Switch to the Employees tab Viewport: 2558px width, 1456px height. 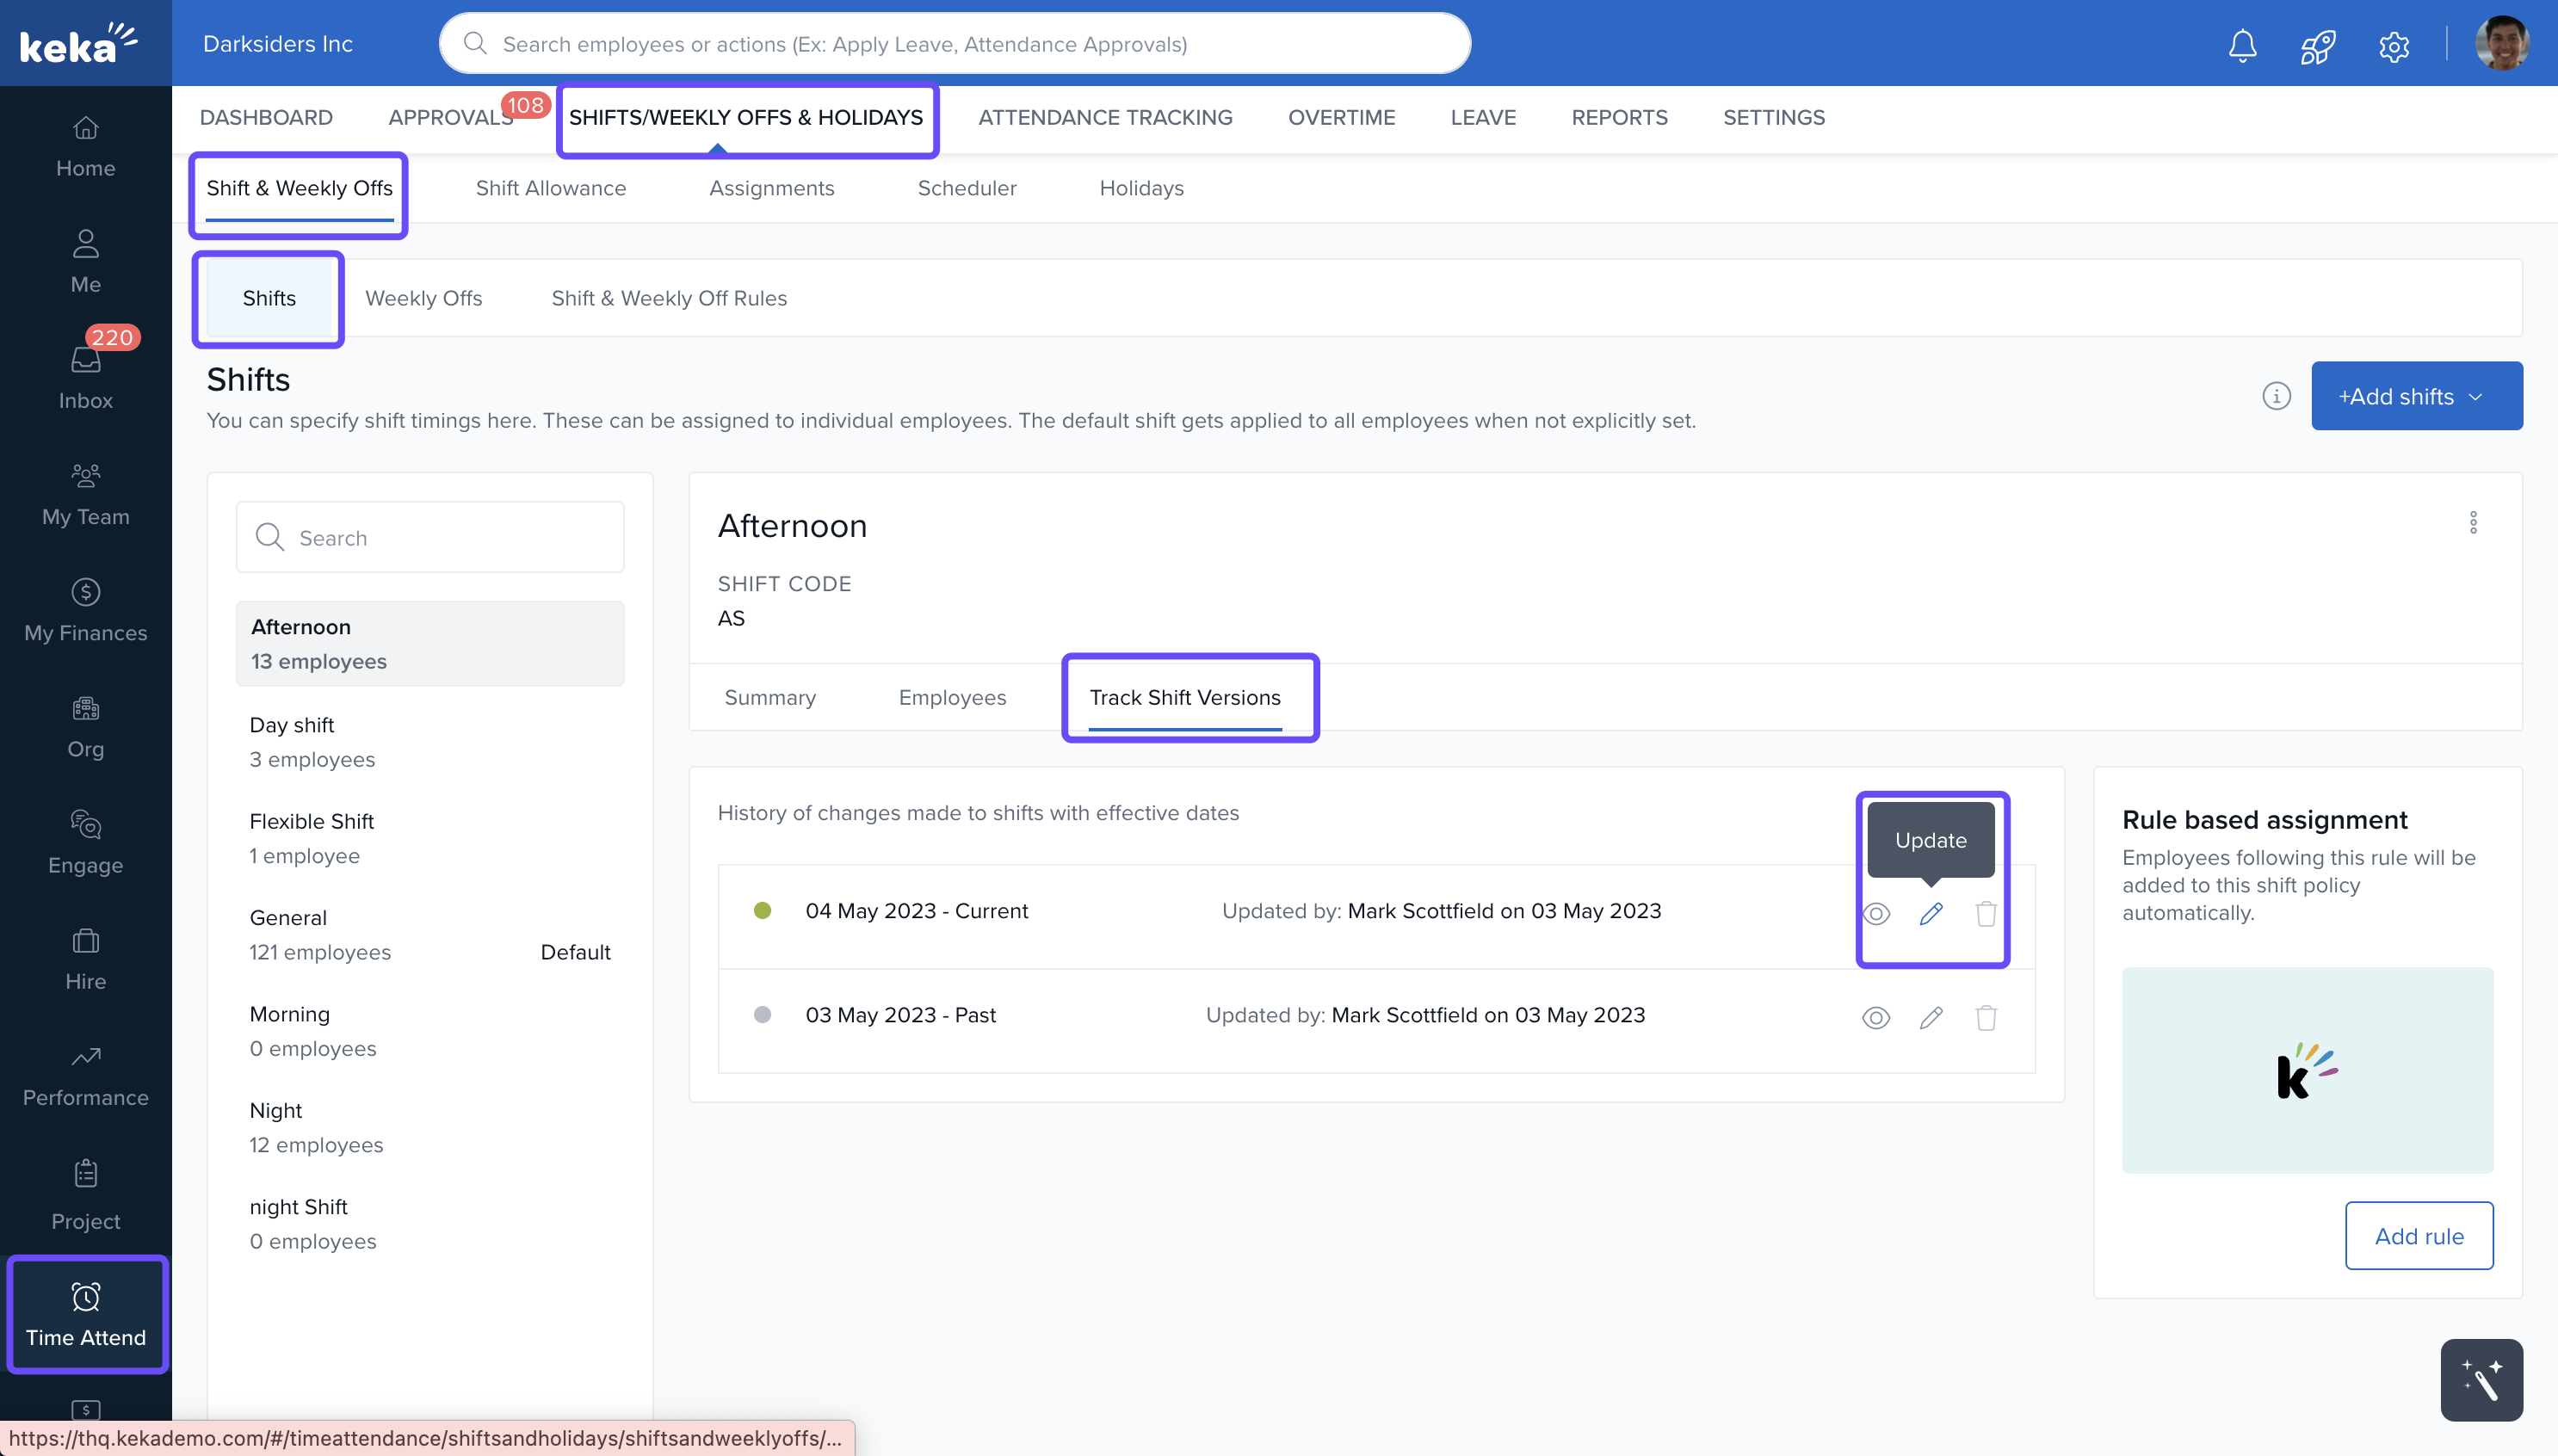pos(952,697)
